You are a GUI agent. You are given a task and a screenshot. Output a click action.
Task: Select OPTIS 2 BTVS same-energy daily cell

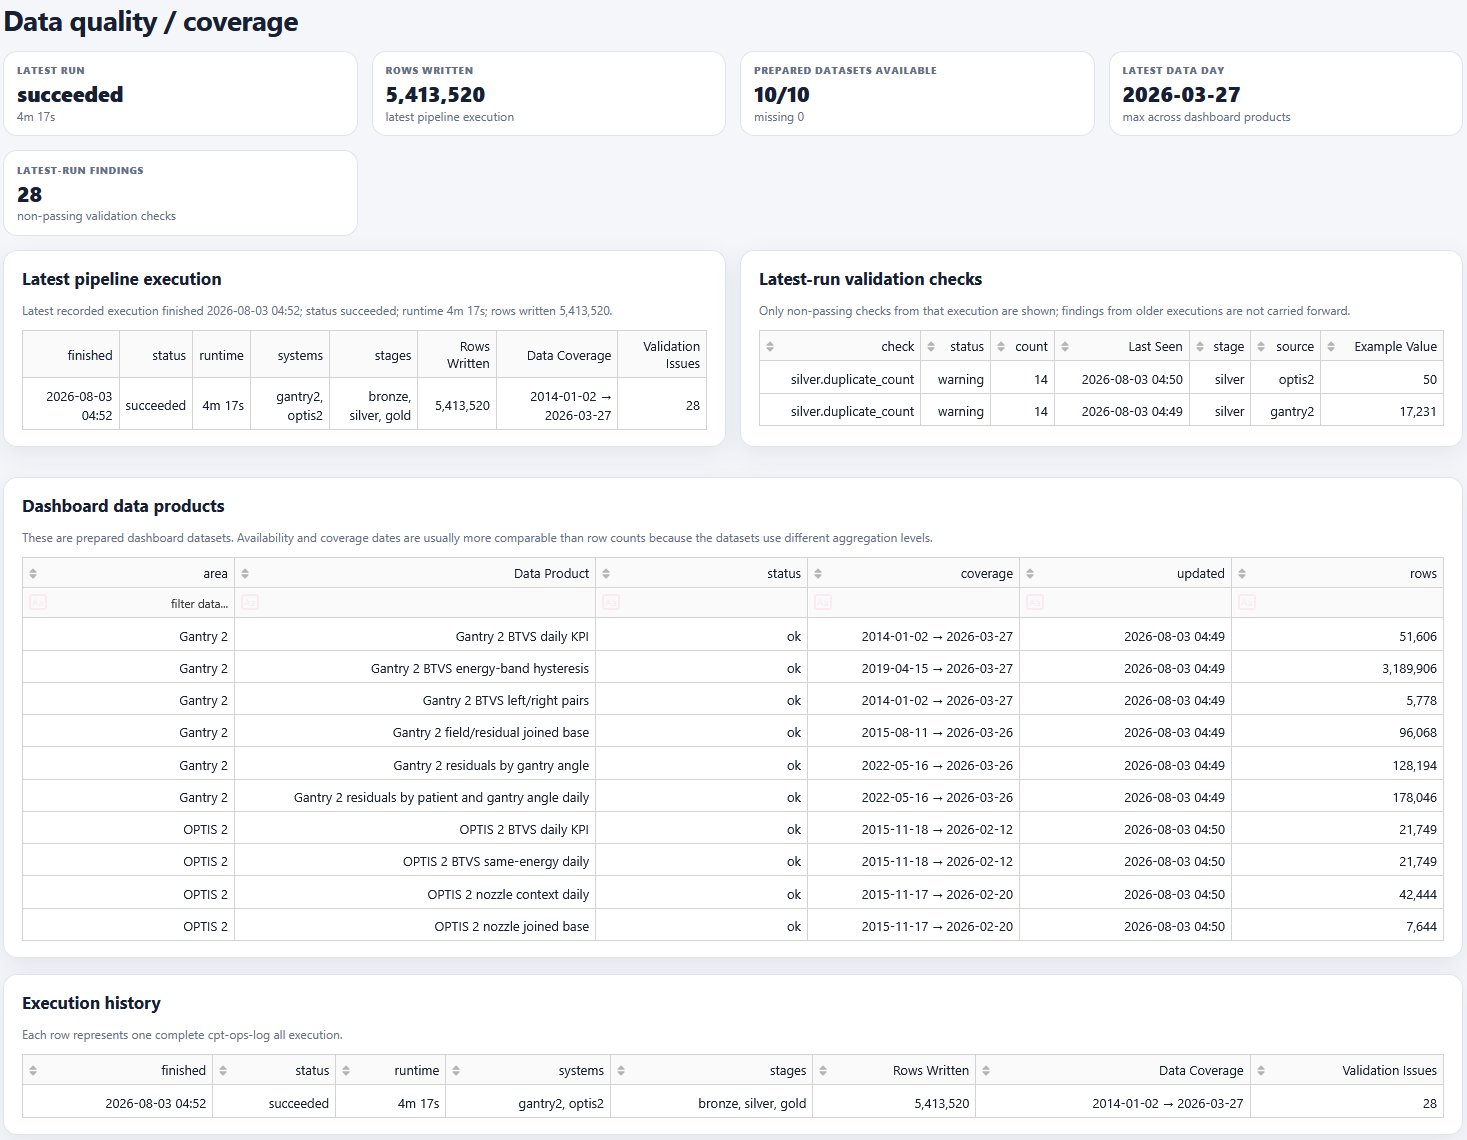(x=415, y=861)
